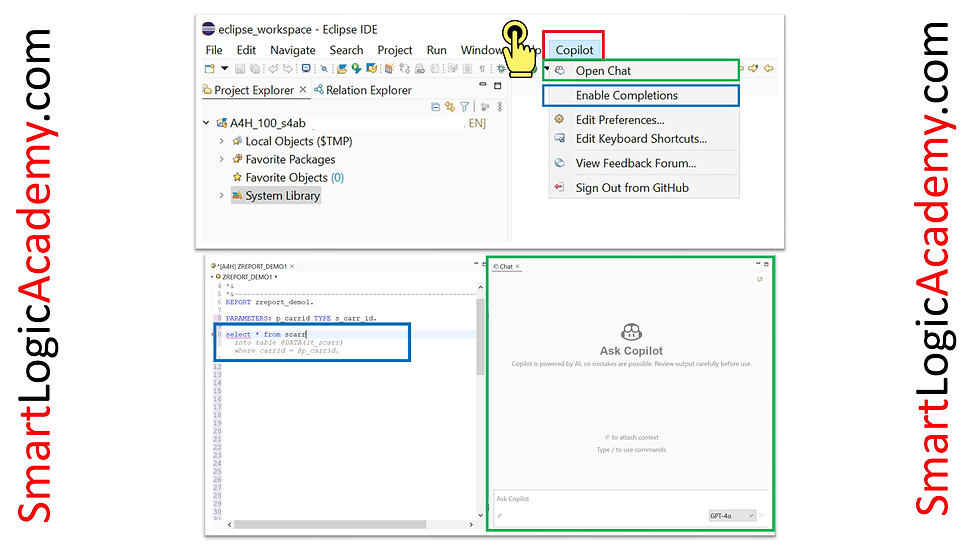980x551 pixels.
Task: Open the Copilot menu in menu bar
Action: pyautogui.click(x=574, y=50)
